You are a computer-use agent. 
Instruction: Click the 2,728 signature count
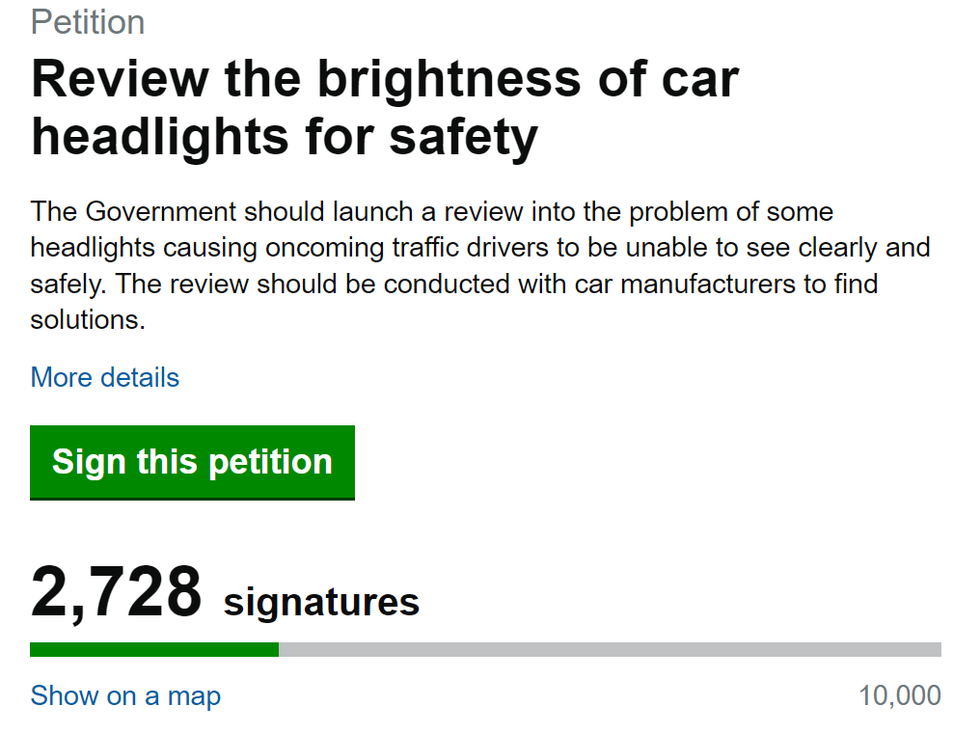click(116, 593)
